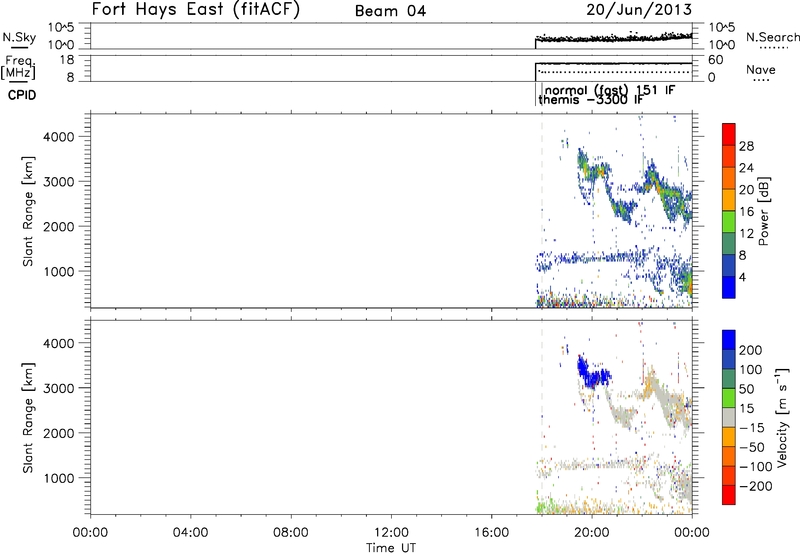Screen dimensions: 800x554
Task: Click the 'Fort Hays East (fitACF)' plot title
Action: click(x=195, y=10)
